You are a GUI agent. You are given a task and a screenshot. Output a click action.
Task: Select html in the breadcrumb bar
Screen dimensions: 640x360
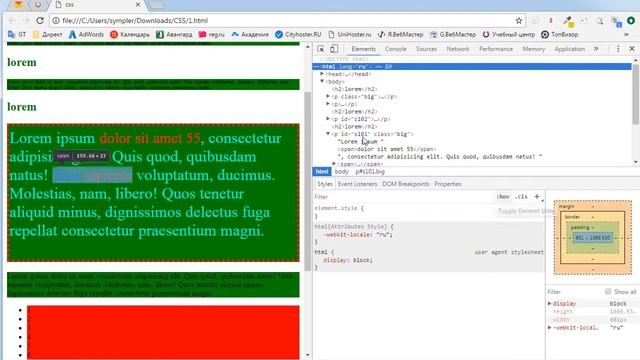pos(322,172)
